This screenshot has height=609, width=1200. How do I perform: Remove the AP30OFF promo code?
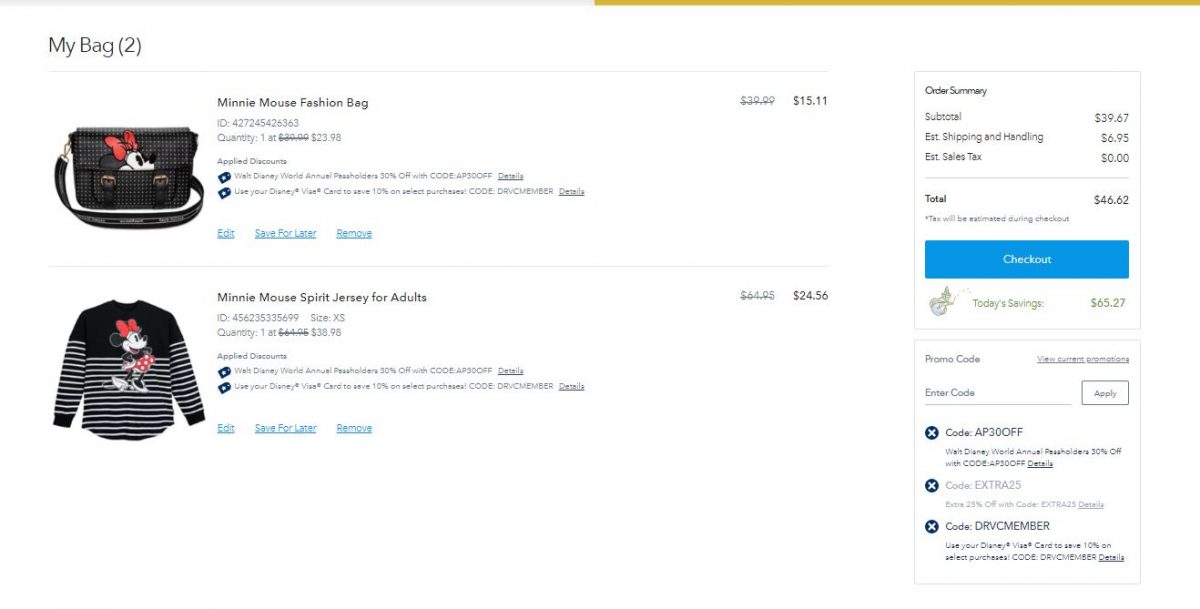click(931, 432)
